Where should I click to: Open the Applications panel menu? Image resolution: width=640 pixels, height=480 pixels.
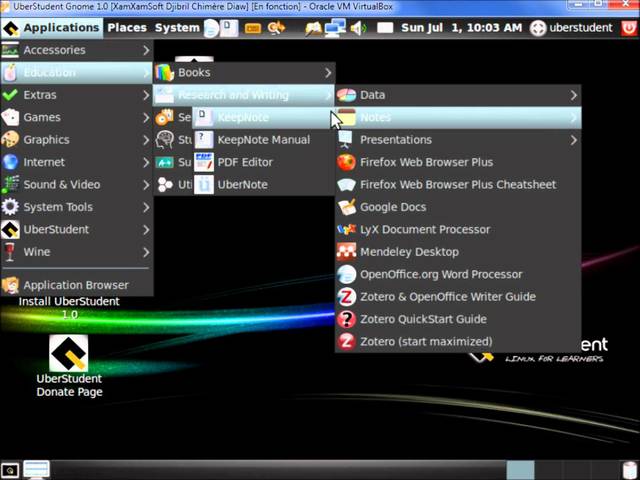click(51, 28)
